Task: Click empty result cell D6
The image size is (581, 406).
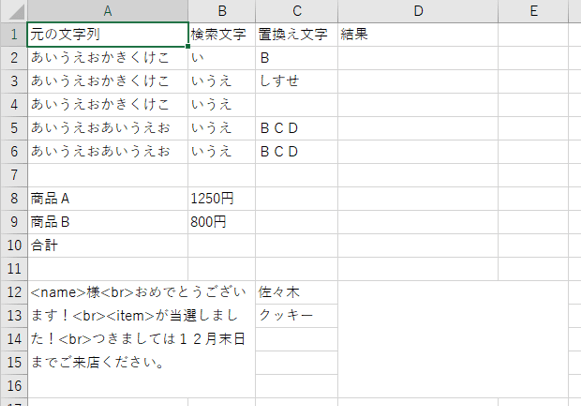Action: pos(418,152)
